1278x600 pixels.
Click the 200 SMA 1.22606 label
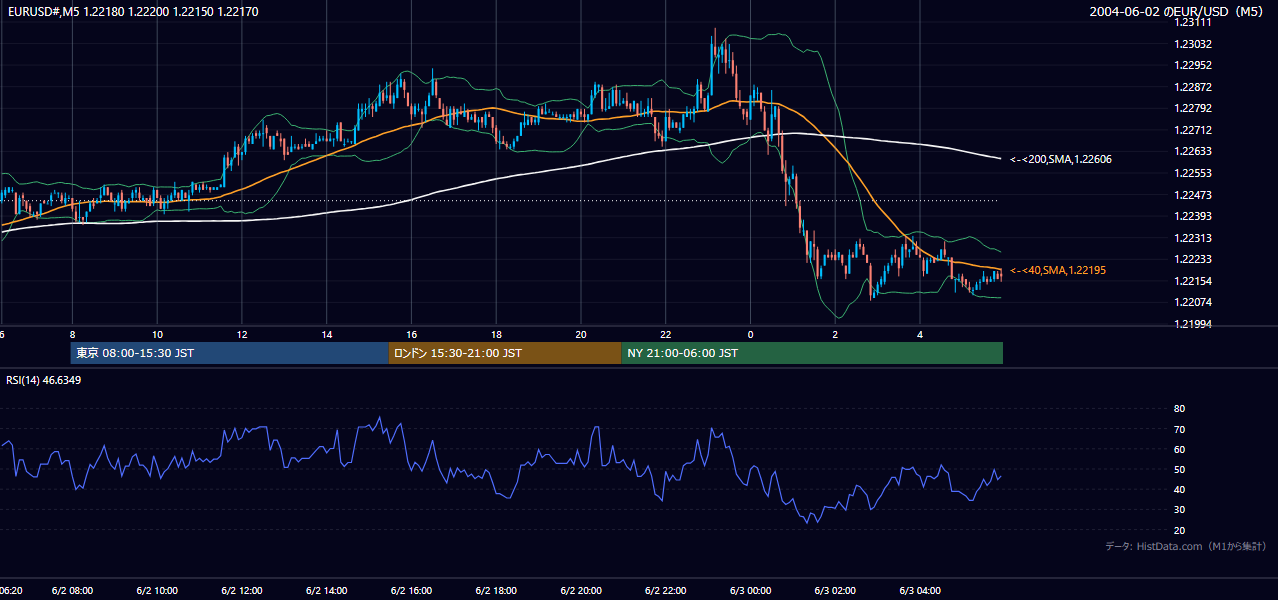1061,159
